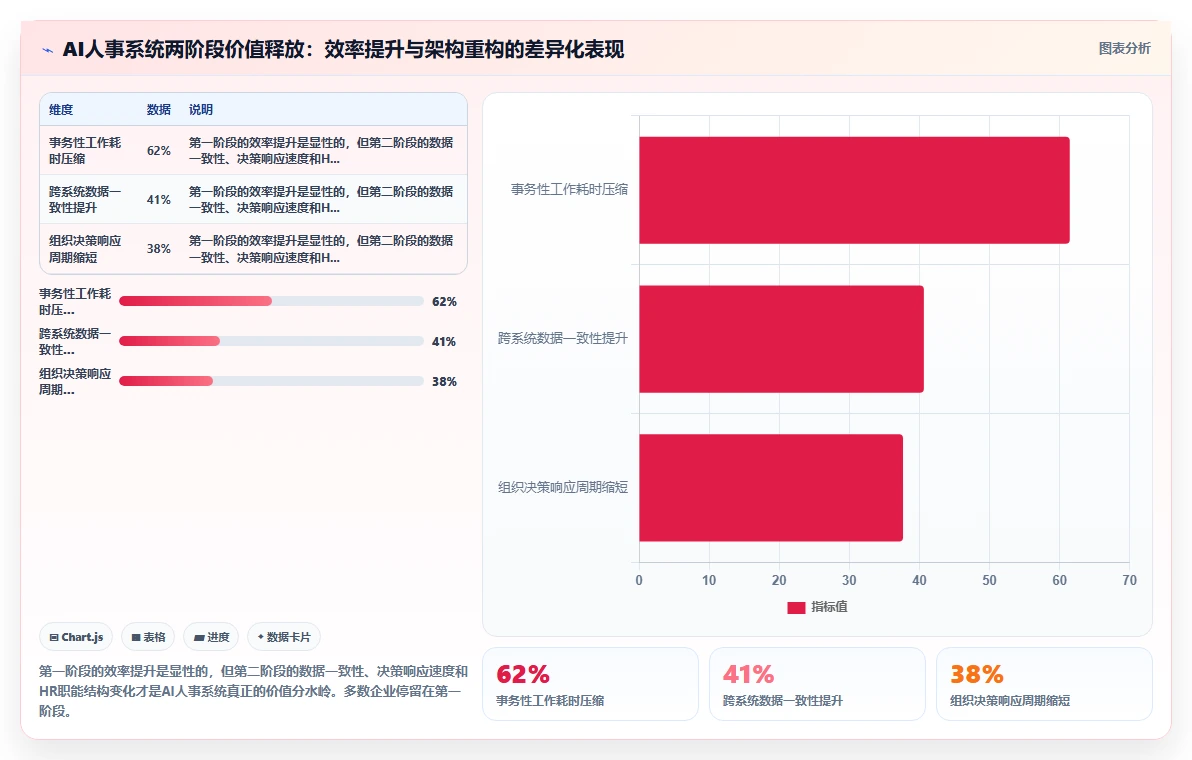Click table cell 事务性工作耗时压缩
Screen dimensions: 1192x760
[85, 150]
